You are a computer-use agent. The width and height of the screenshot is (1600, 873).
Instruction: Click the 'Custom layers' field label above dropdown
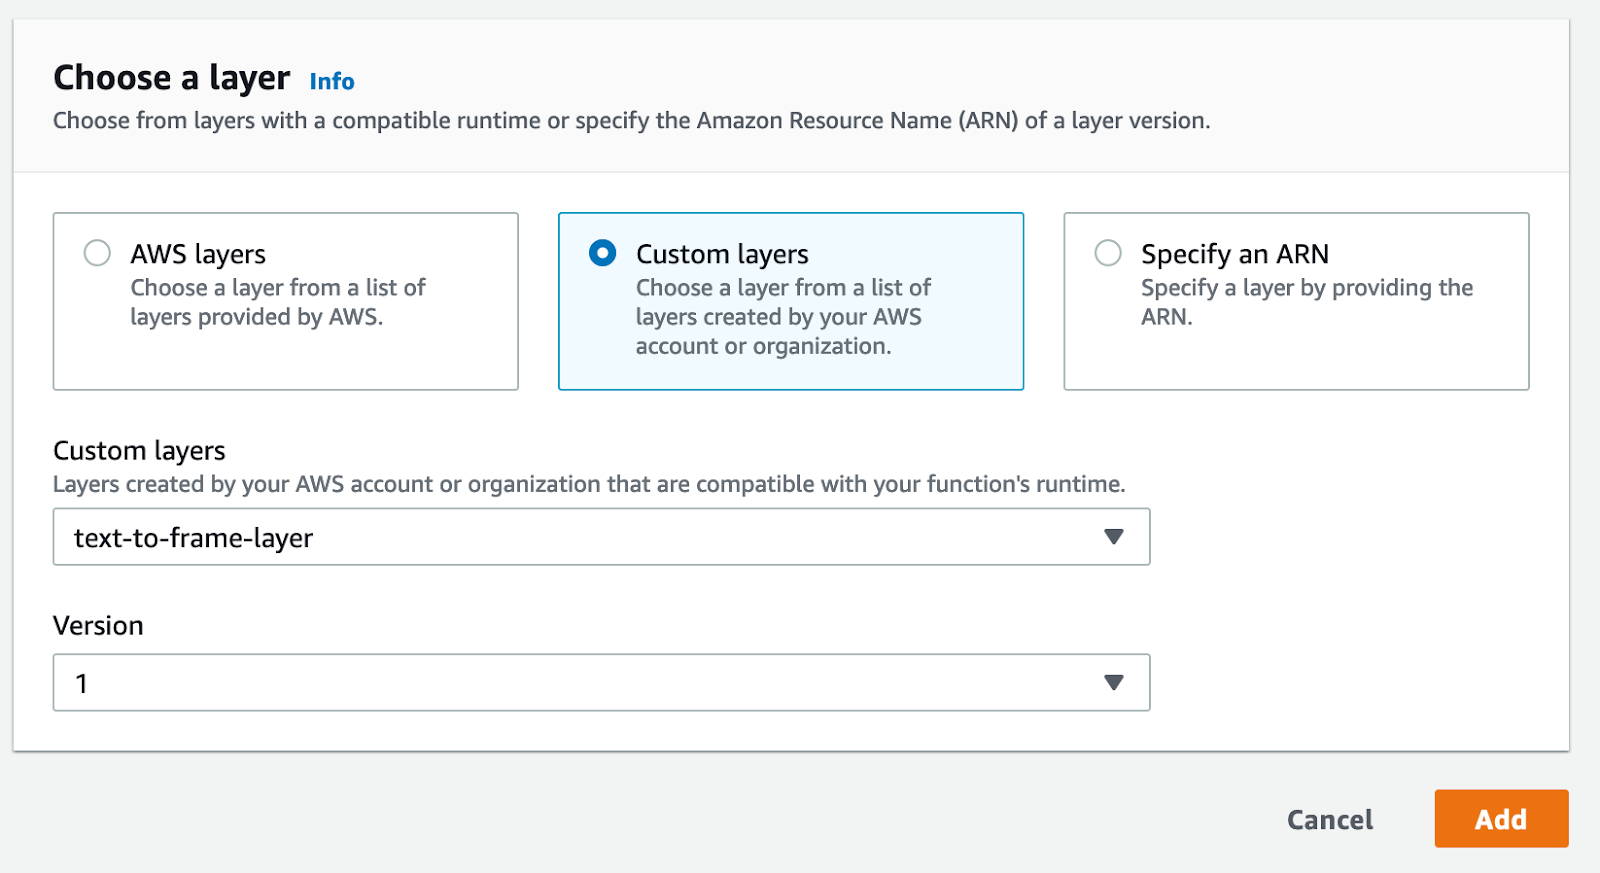pyautogui.click(x=139, y=451)
